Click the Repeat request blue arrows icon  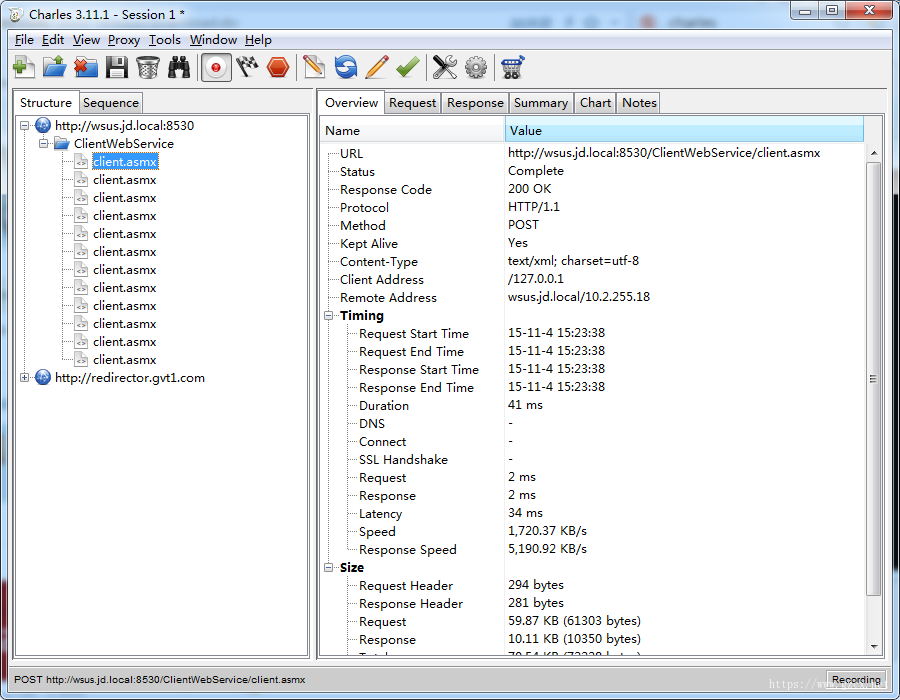point(346,67)
